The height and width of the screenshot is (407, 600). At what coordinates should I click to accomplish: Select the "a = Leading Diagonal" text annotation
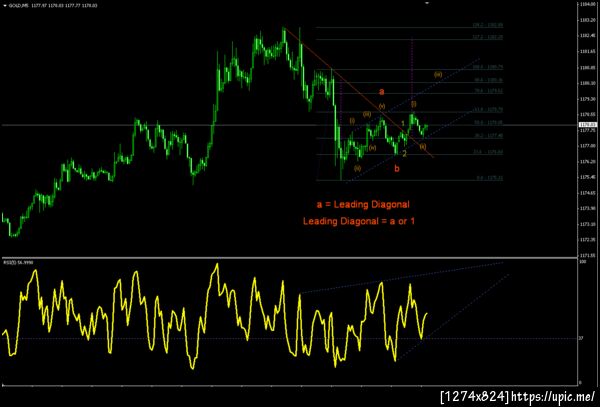tap(363, 205)
